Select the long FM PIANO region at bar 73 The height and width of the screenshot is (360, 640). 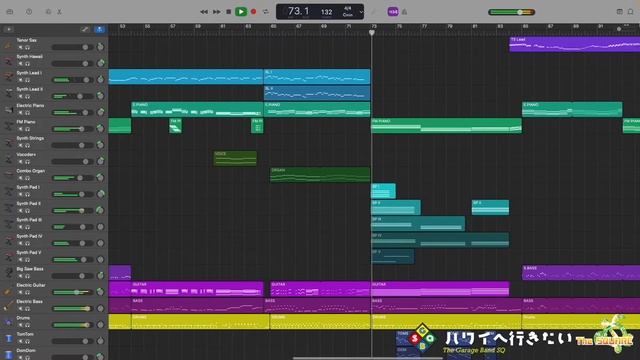pos(447,126)
